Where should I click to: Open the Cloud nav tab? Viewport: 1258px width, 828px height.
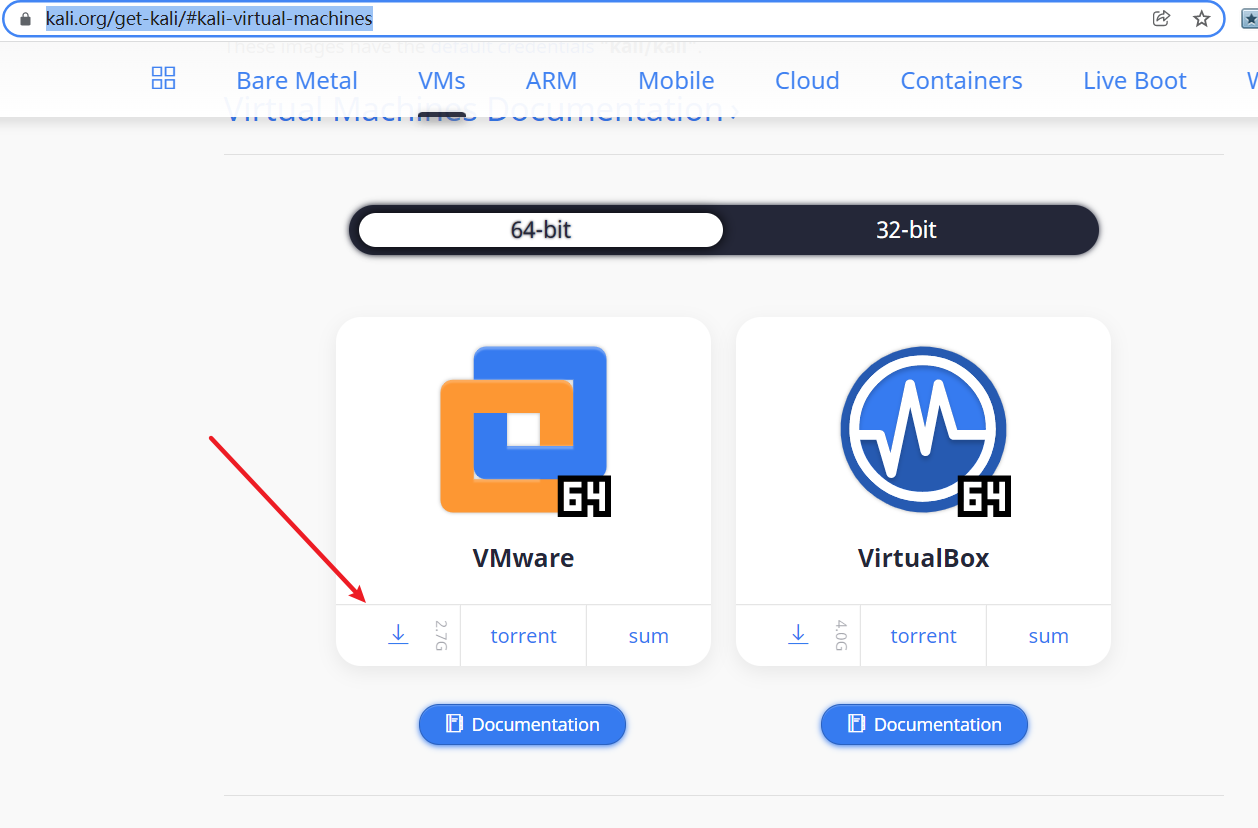pos(807,81)
